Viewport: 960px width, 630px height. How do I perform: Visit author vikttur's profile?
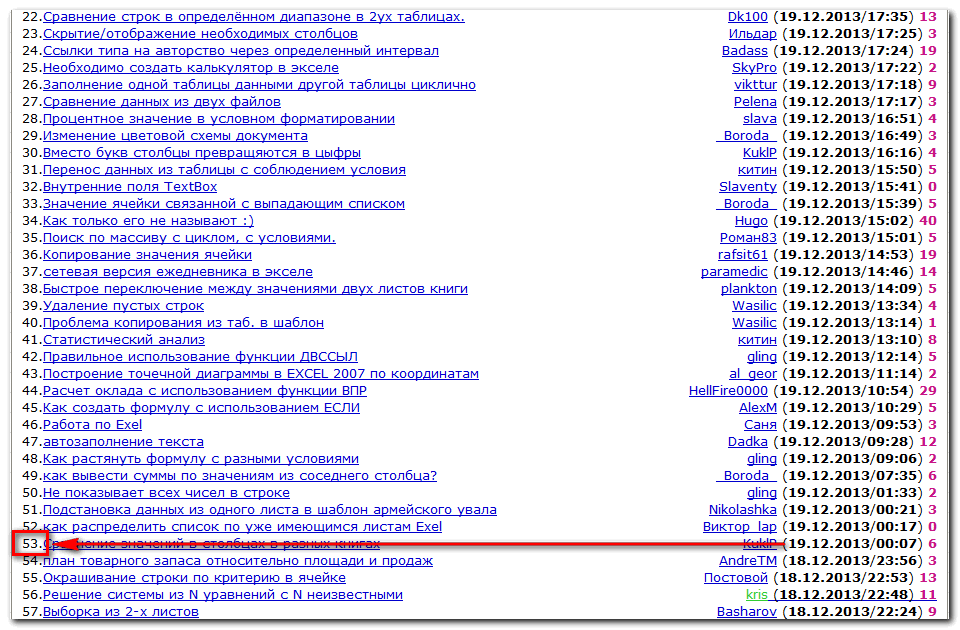point(756,85)
